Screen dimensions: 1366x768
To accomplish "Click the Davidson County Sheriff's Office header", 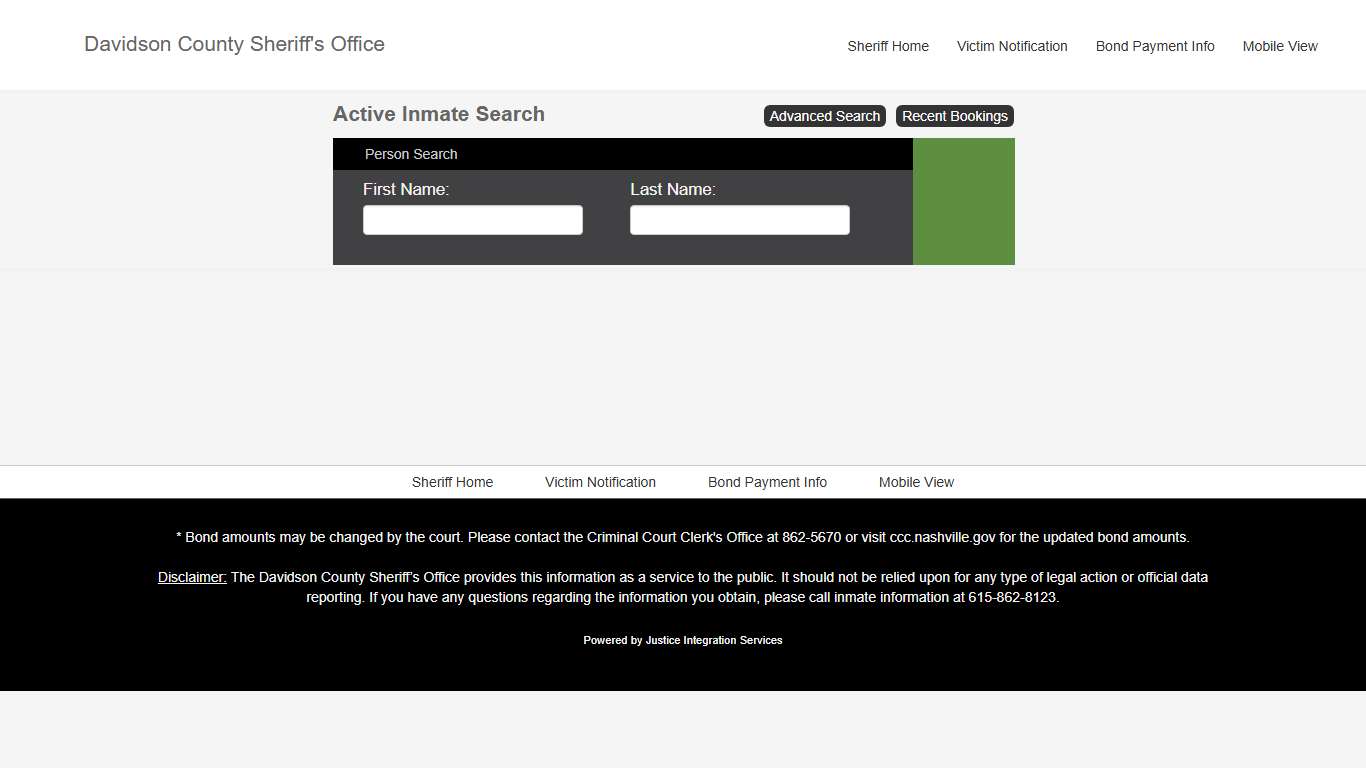I will (234, 44).
